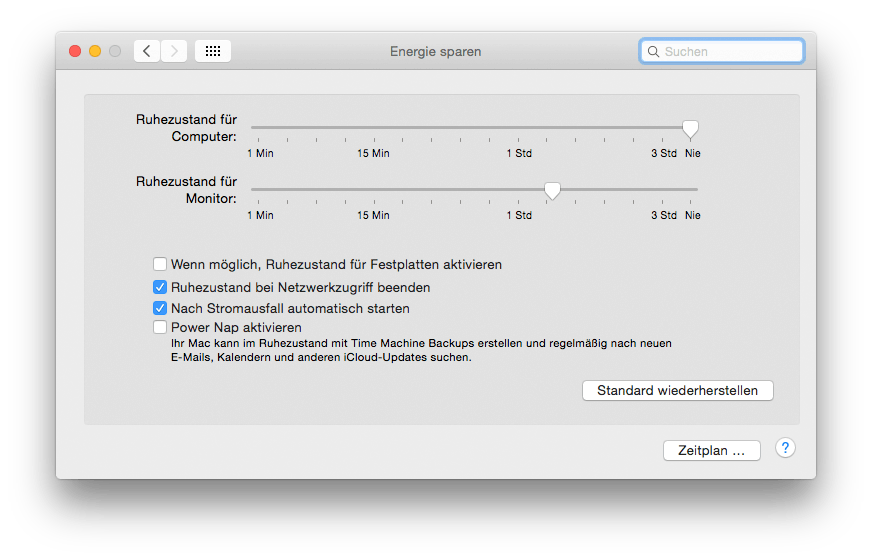Screen dimensions: 872x559
Task: Disable Nach Stromausfall automatisch starten
Action: (160, 308)
